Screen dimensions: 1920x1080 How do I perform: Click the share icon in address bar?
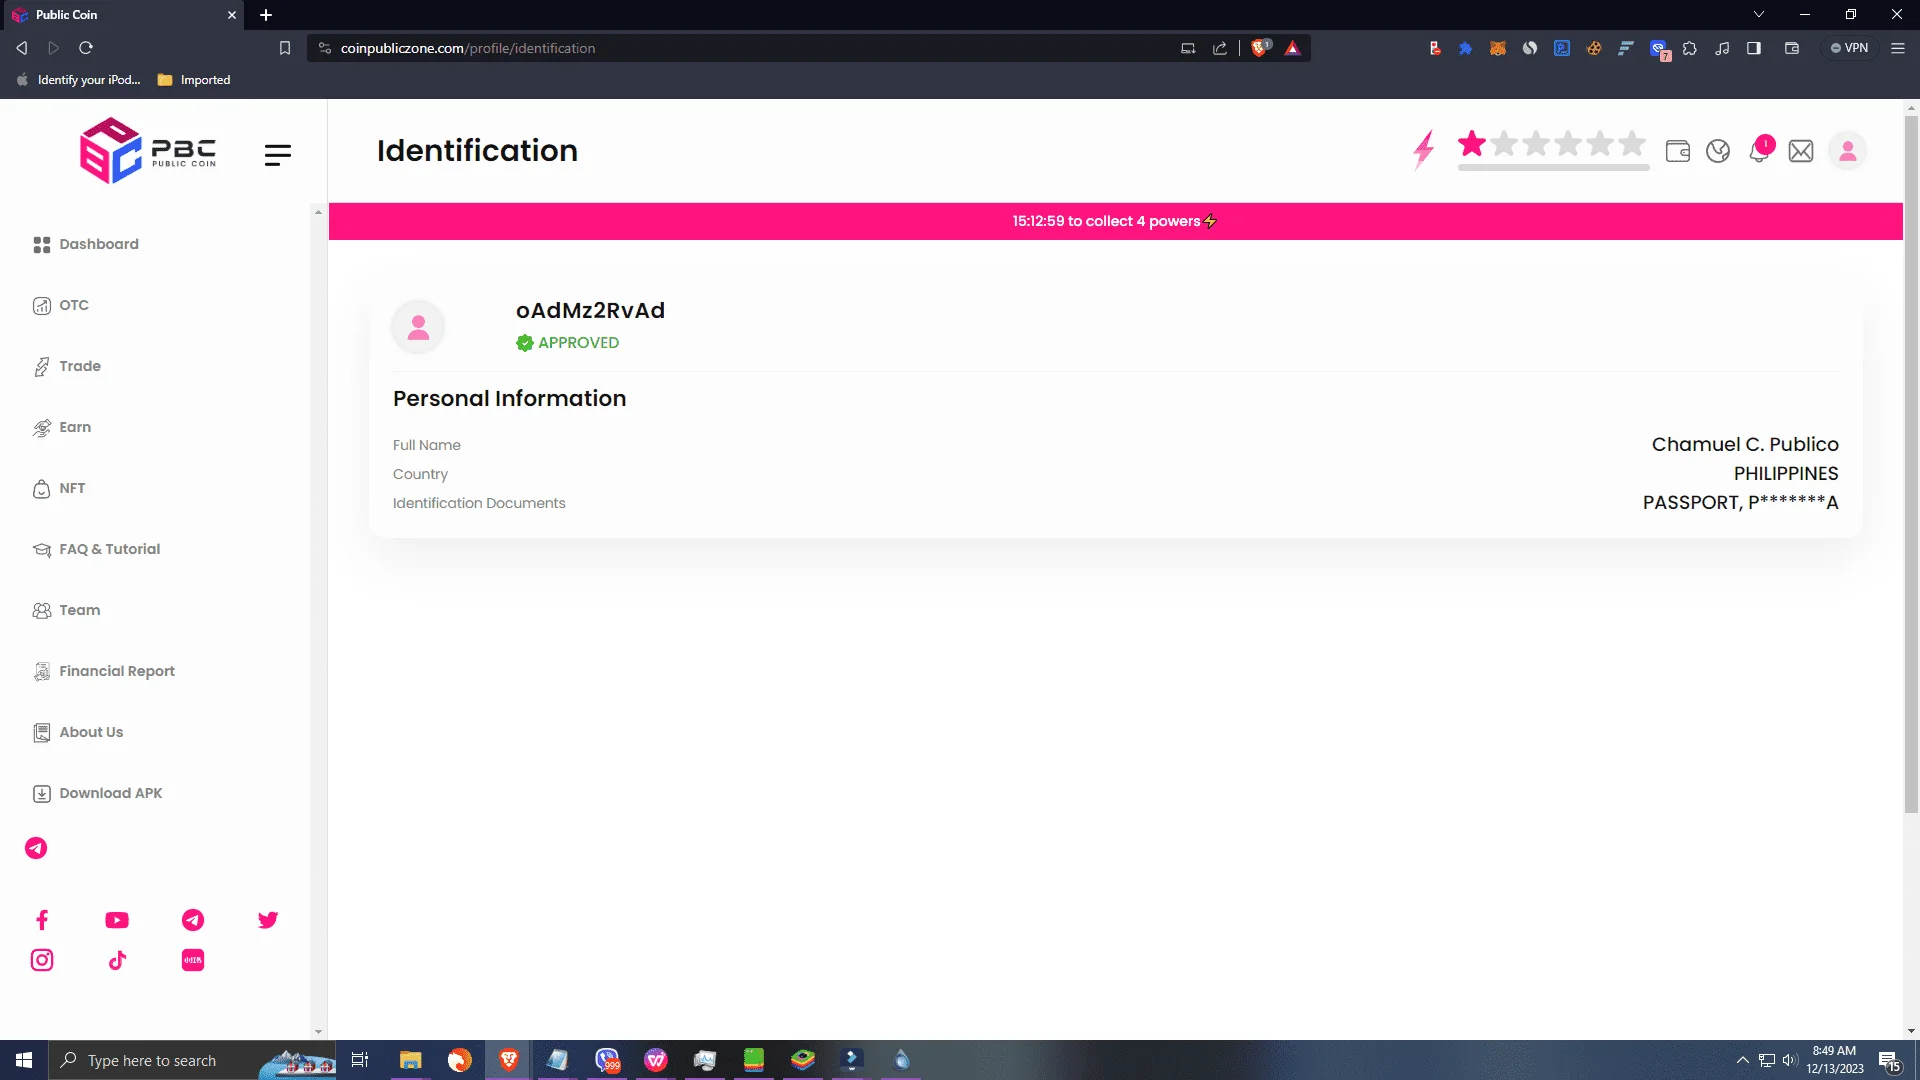point(1220,48)
